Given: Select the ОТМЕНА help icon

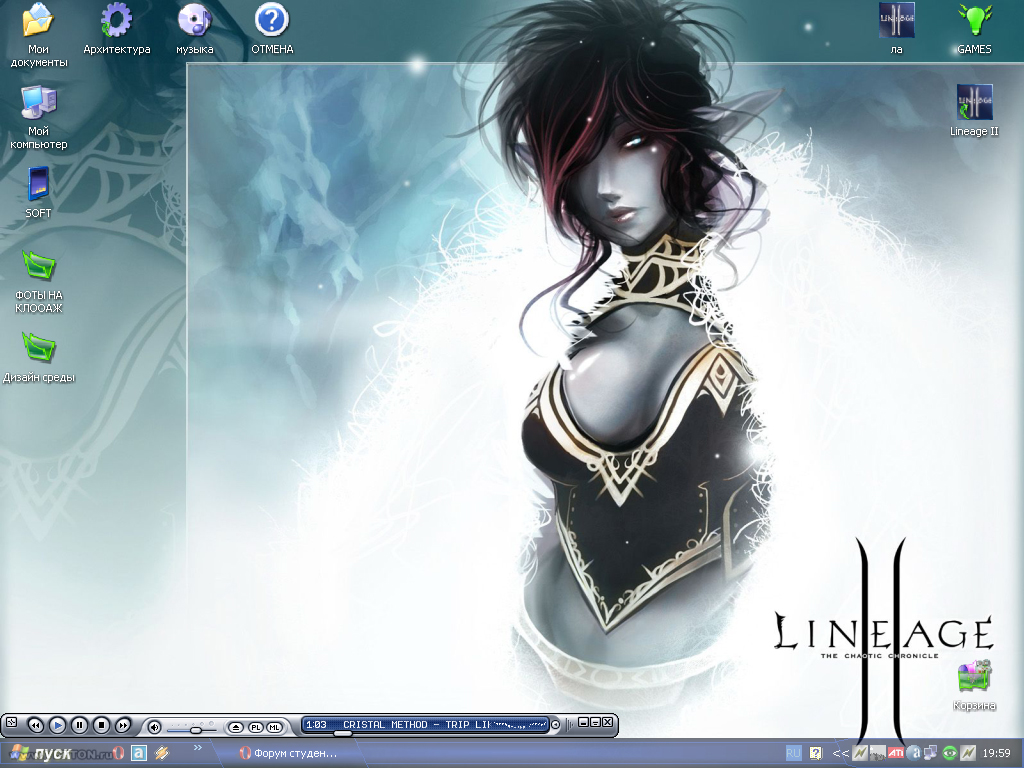Looking at the screenshot, I should 272,29.
